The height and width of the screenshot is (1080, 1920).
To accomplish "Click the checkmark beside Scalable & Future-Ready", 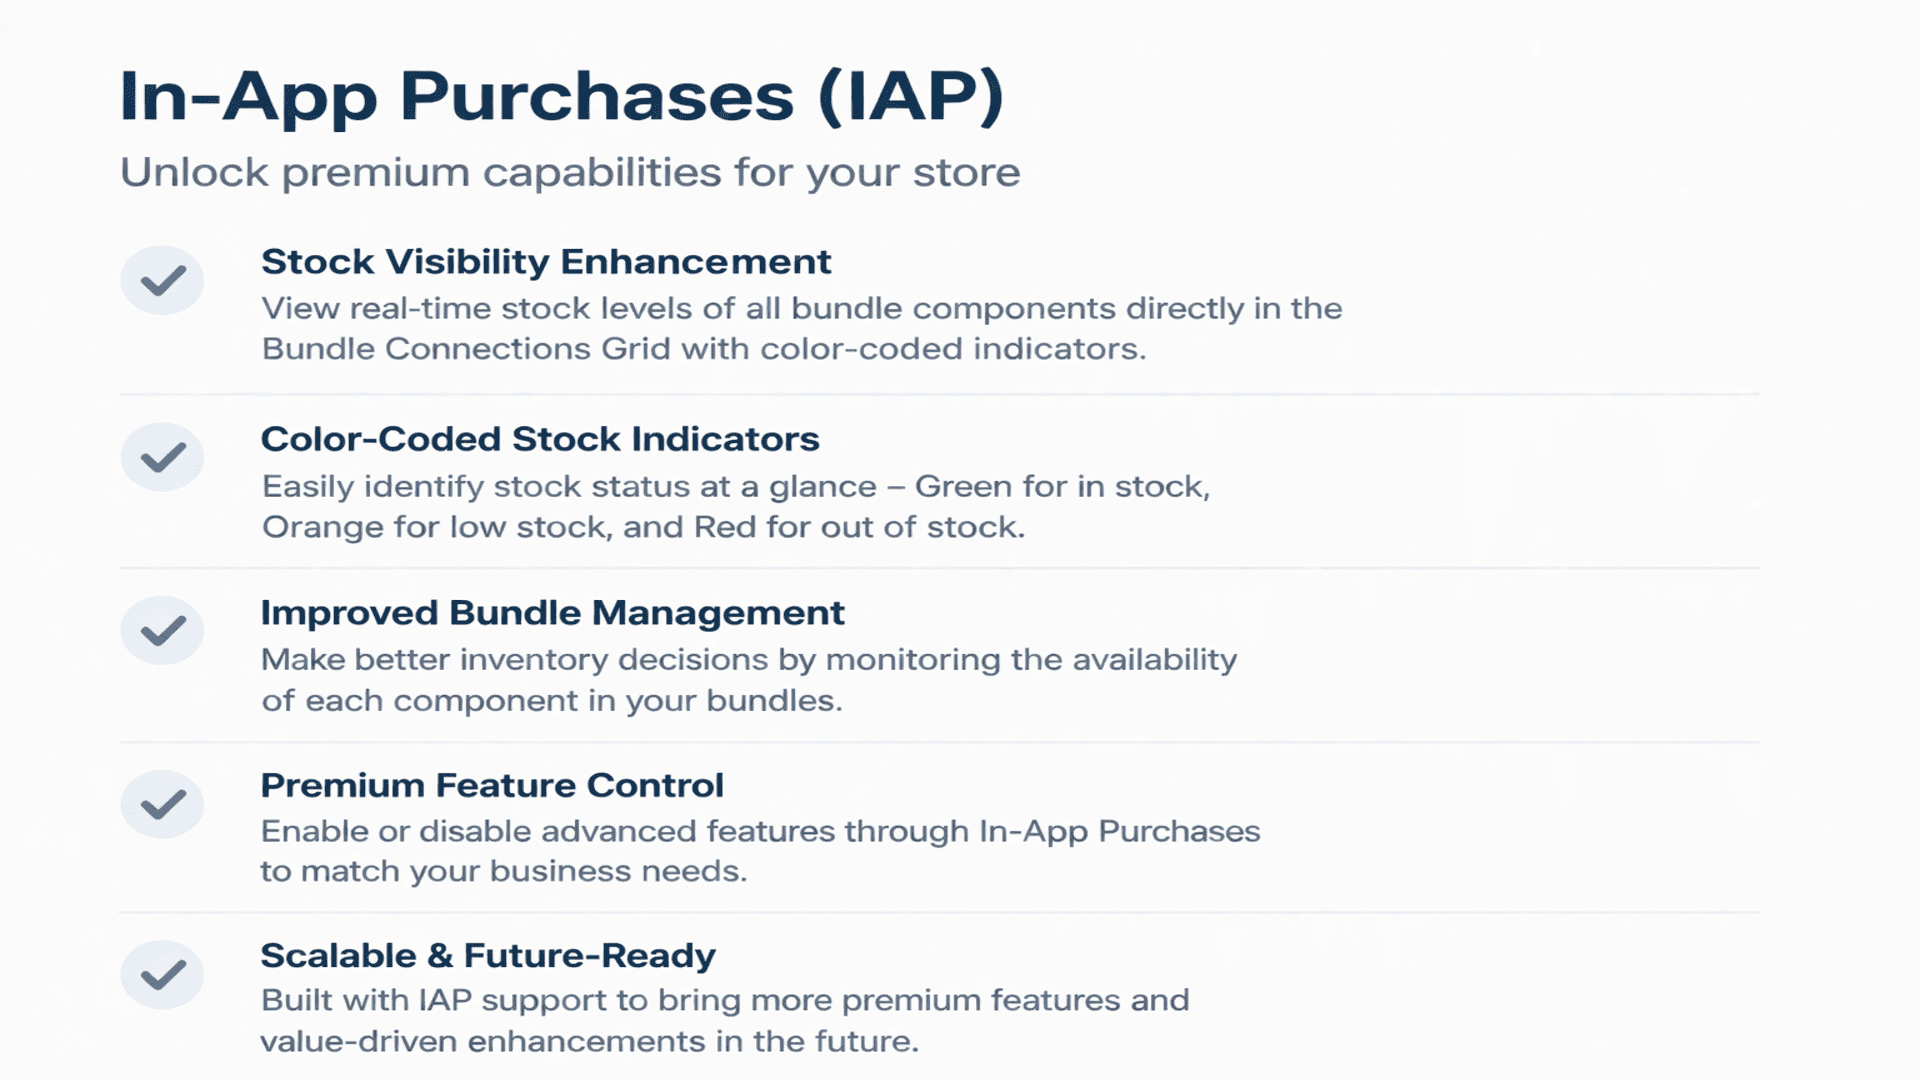I will [162, 974].
